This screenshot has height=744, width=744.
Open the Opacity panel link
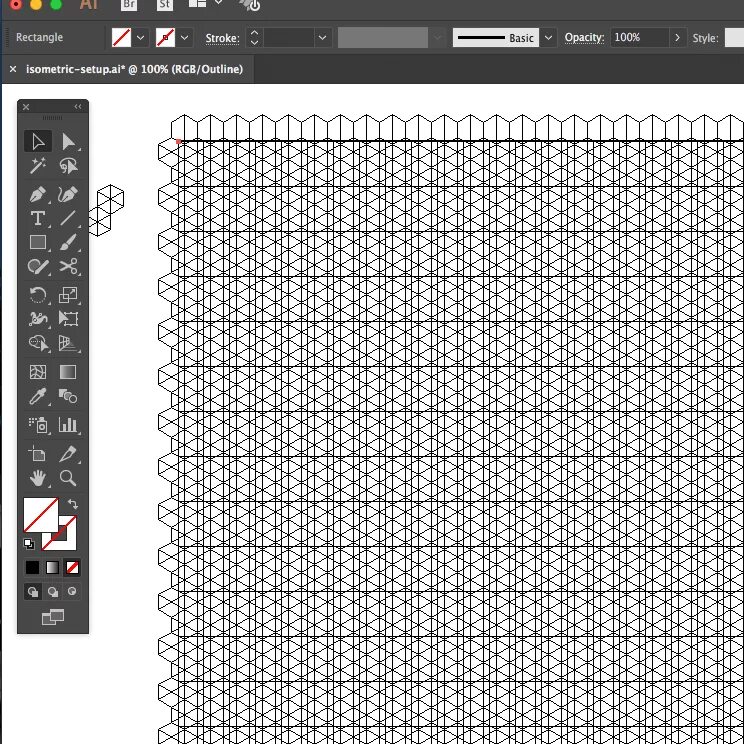(584, 38)
